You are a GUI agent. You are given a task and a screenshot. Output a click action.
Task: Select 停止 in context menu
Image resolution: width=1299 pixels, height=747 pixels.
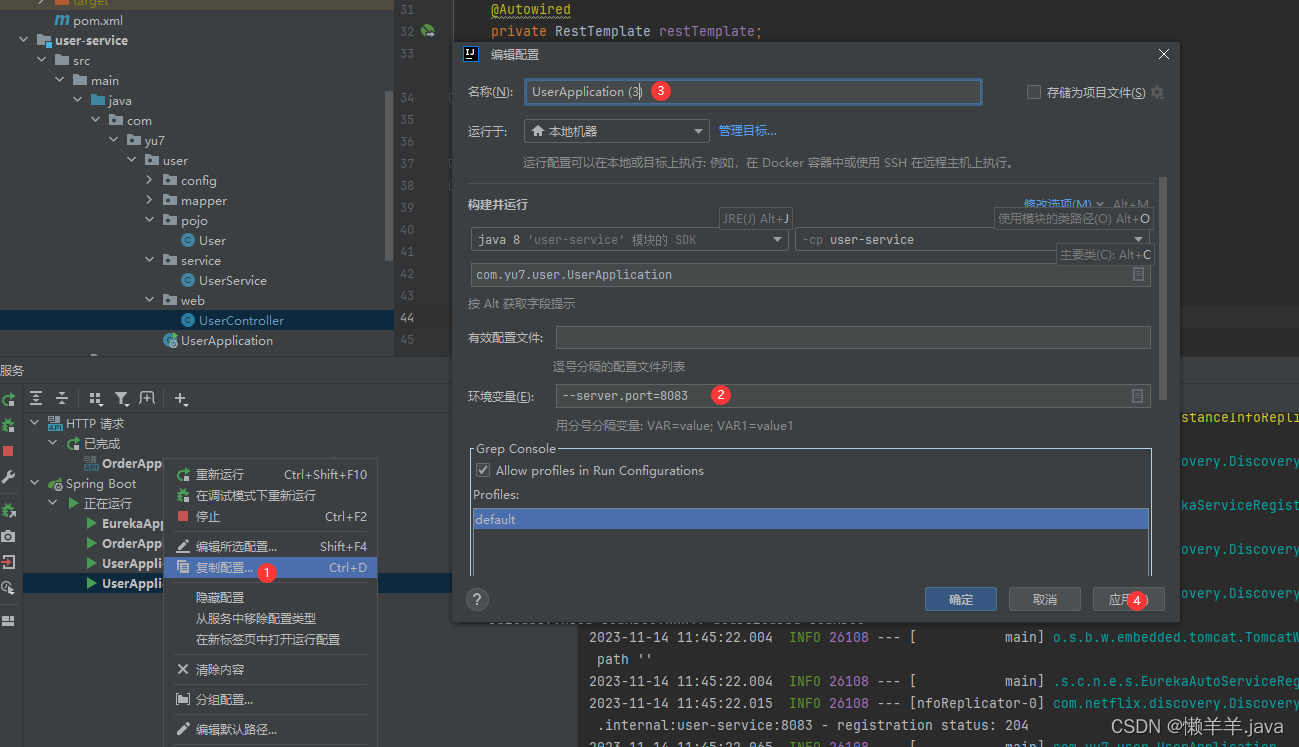271,517
